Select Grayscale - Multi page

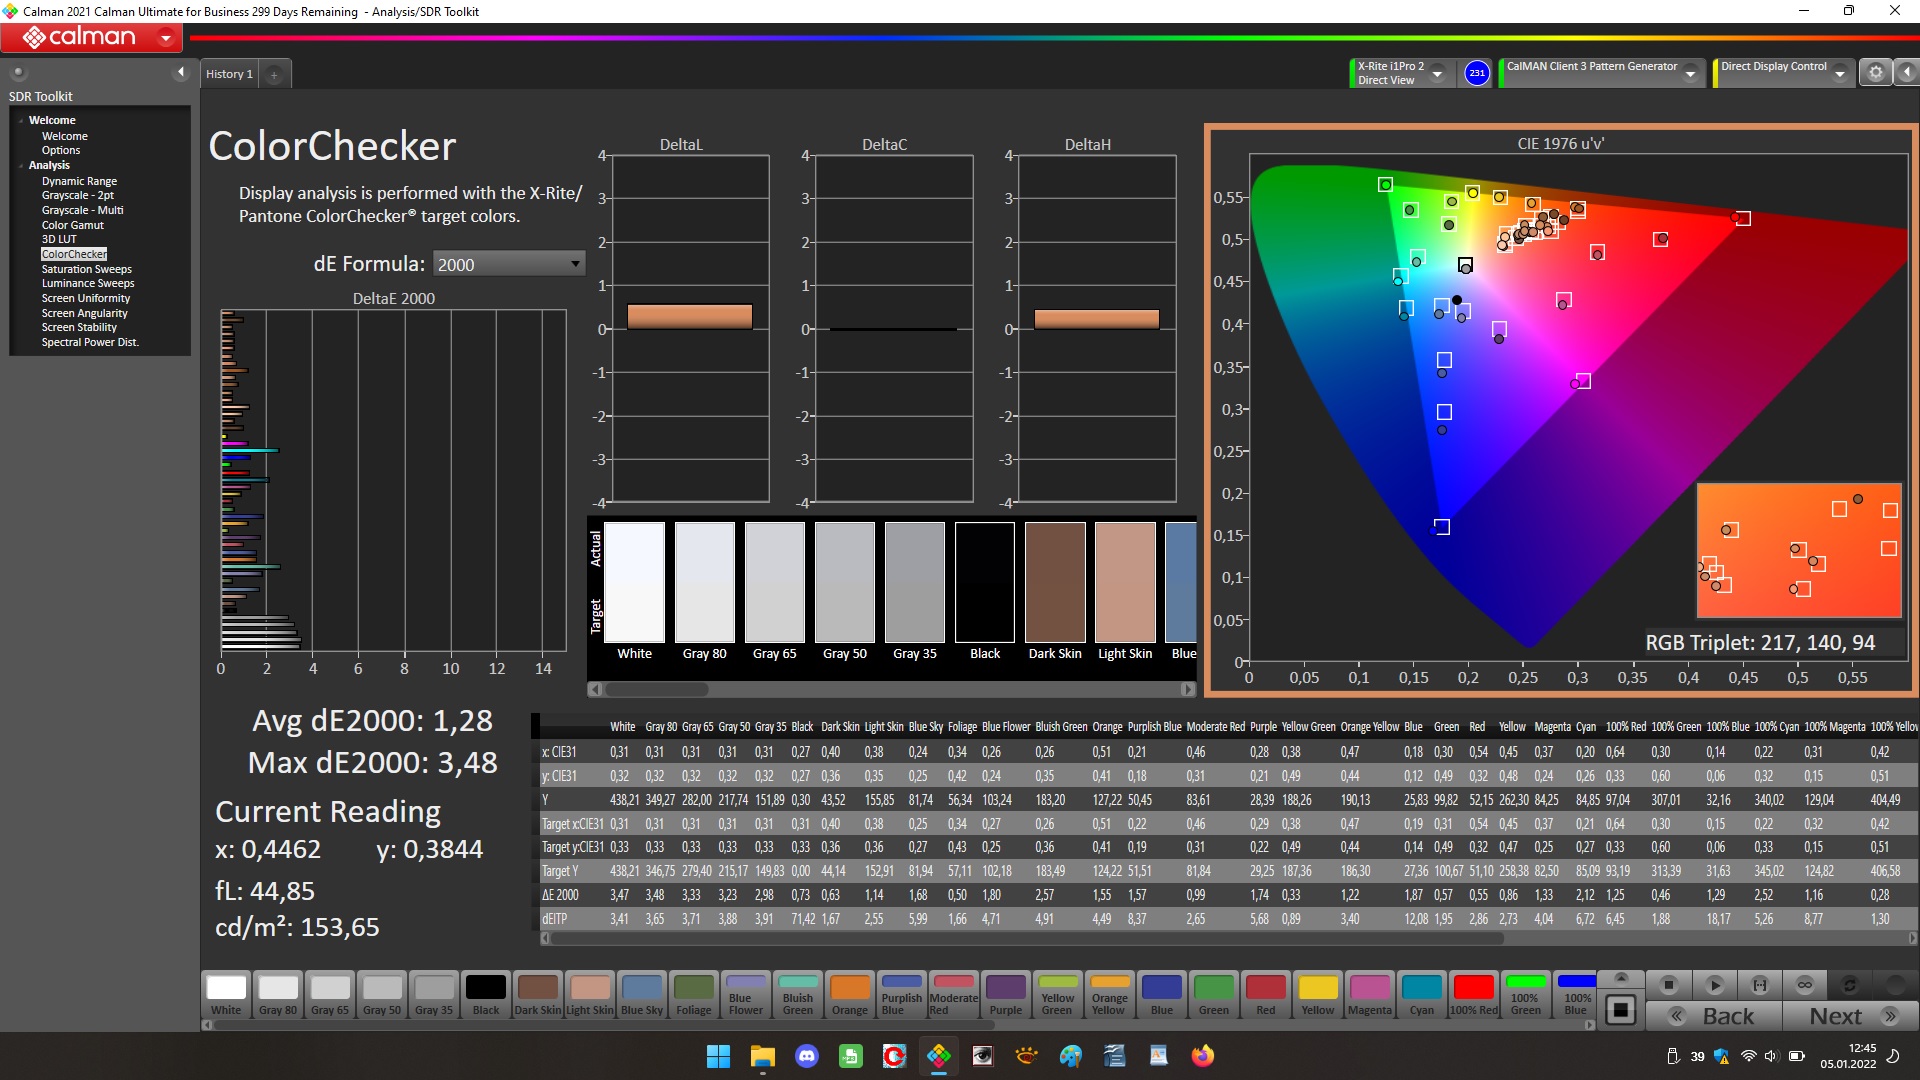pos(82,210)
